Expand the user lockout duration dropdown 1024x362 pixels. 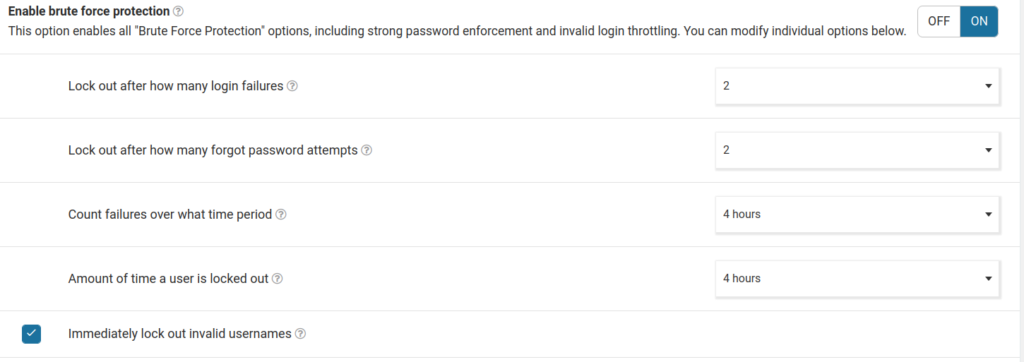(857, 278)
